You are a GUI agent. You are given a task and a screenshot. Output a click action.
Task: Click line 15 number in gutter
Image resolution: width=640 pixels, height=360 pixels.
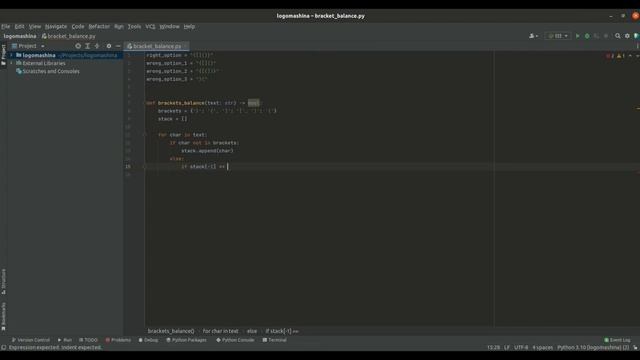tap(128, 167)
